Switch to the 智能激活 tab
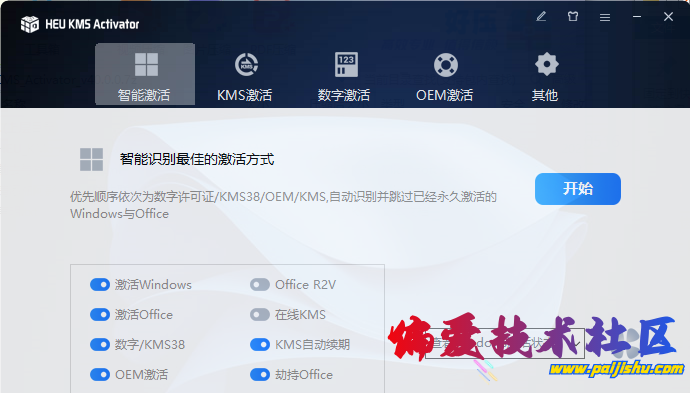 click(145, 74)
